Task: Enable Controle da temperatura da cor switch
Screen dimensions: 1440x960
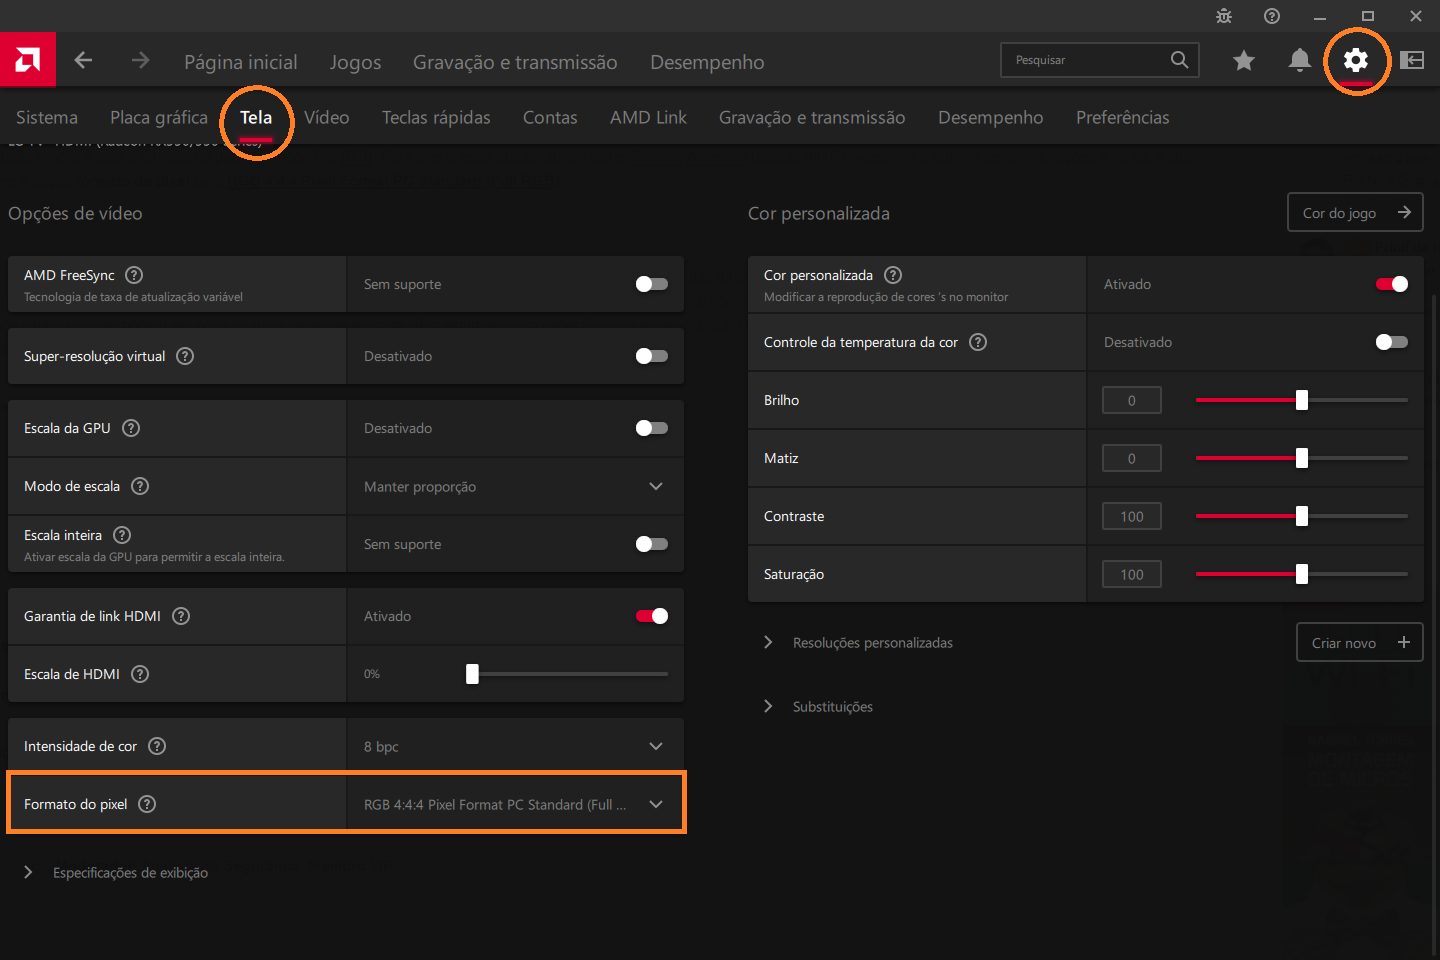Action: [1392, 342]
